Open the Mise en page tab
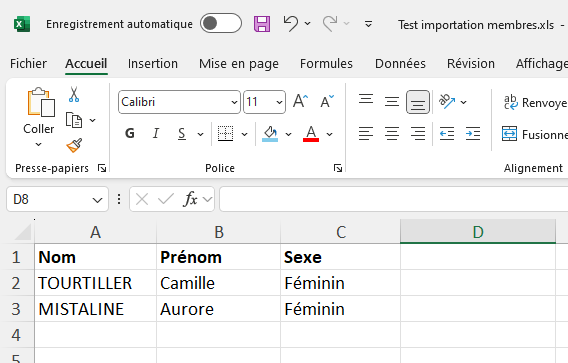The image size is (568, 363). [x=239, y=64]
